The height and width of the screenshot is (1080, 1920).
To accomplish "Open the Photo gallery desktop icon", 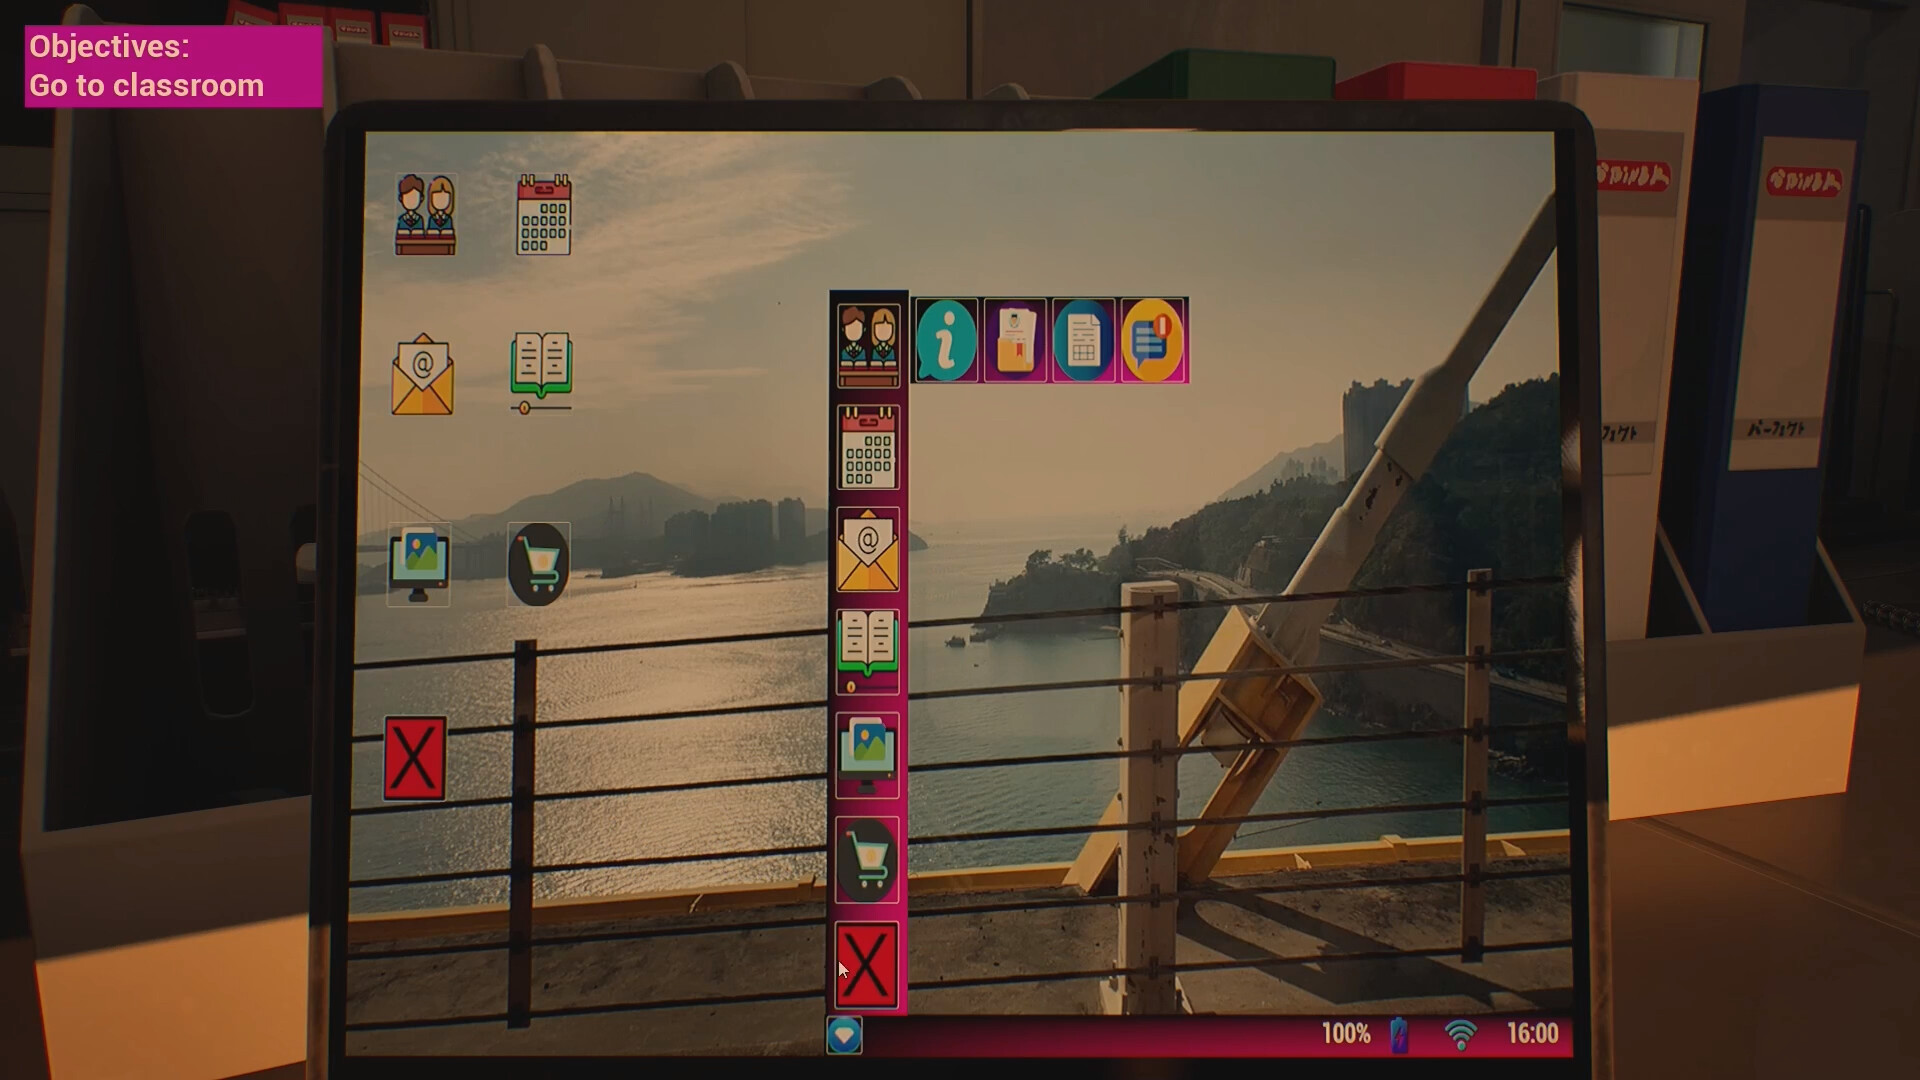I will [x=420, y=563].
